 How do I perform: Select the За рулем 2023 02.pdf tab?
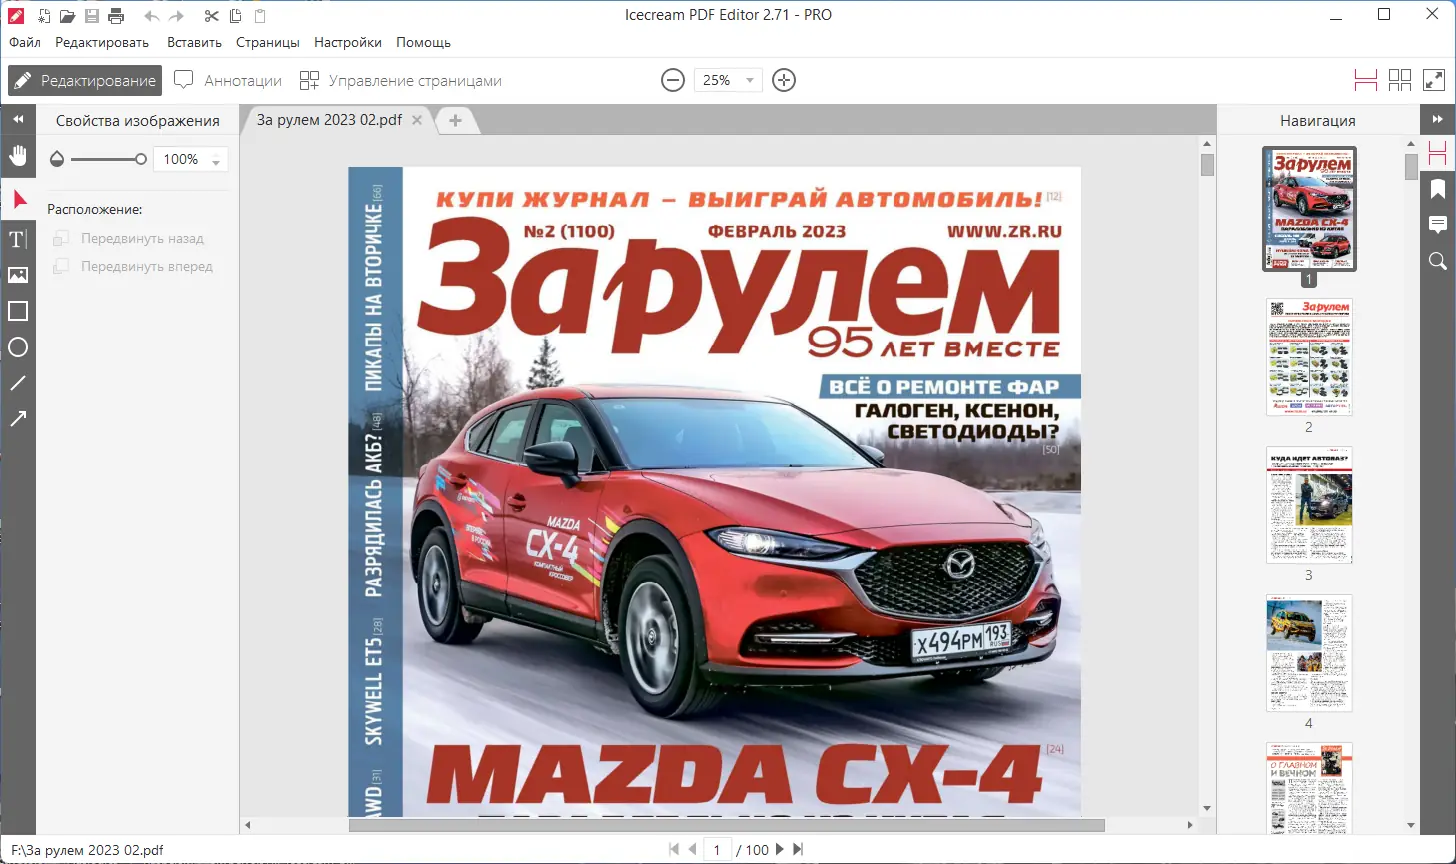(x=329, y=120)
